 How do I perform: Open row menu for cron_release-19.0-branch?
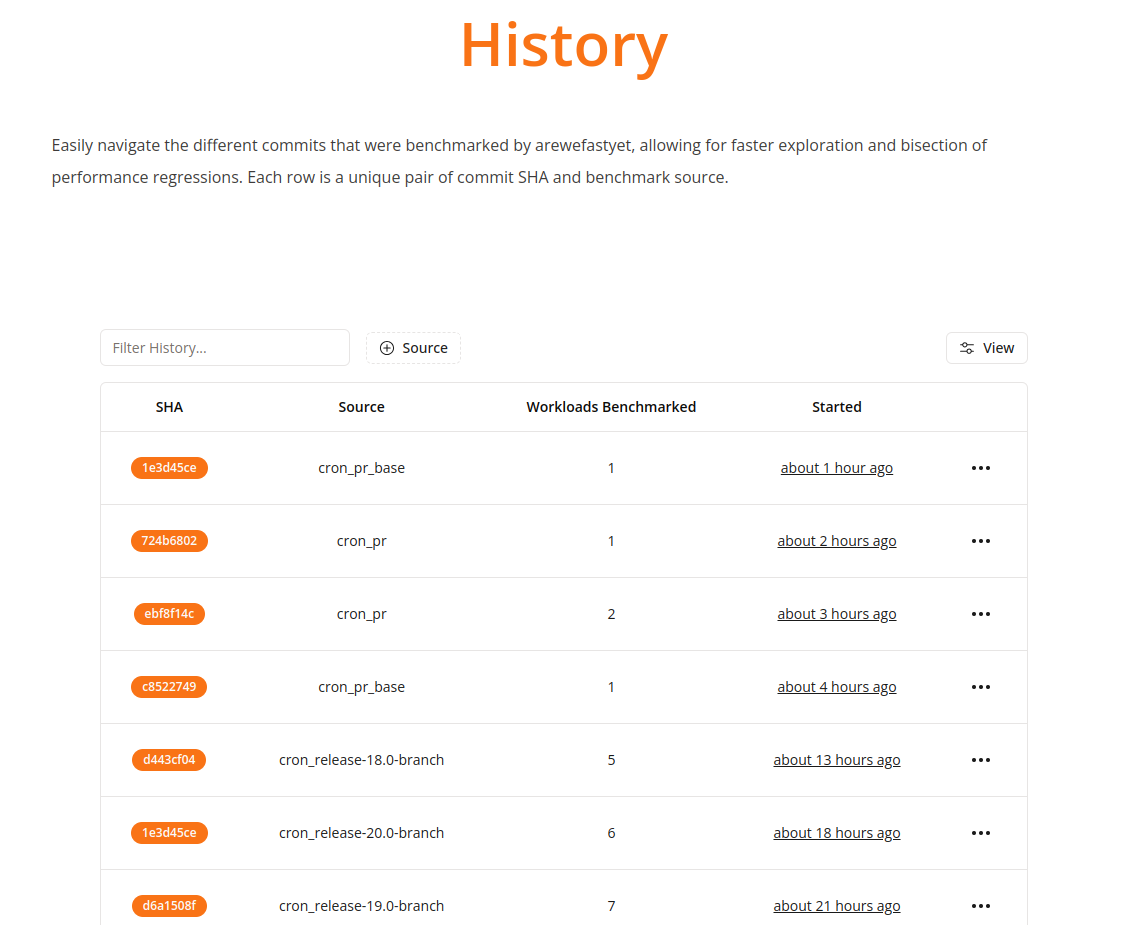click(980, 906)
